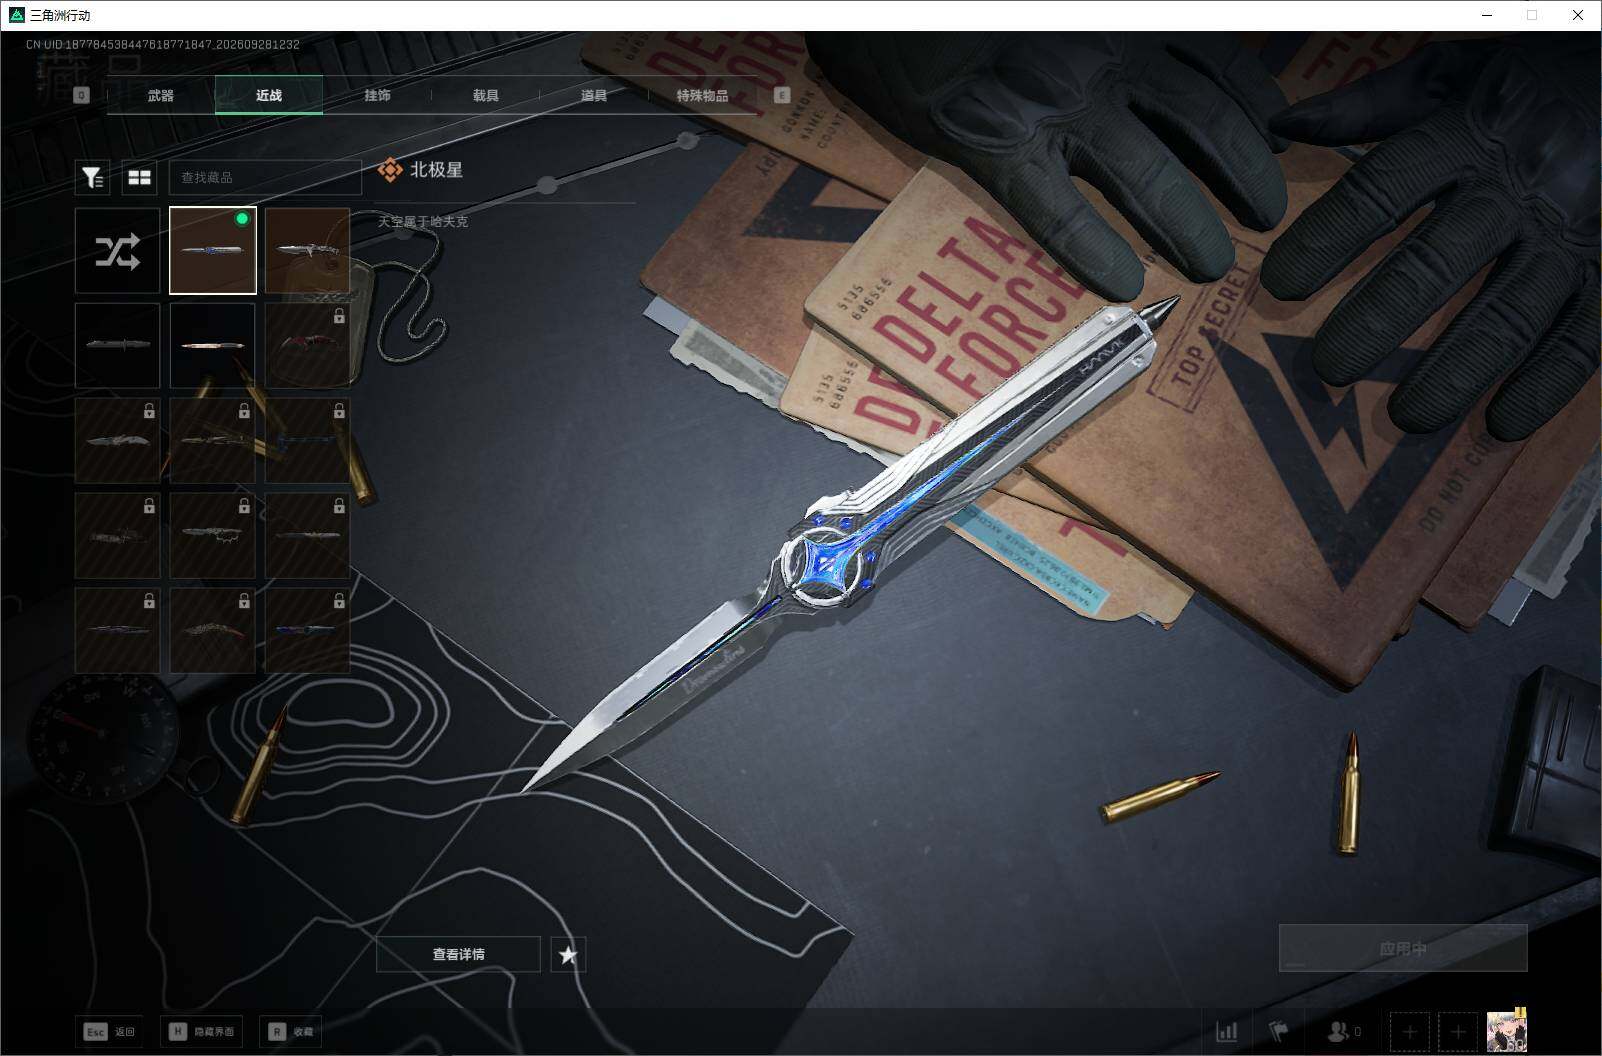Open the flags icon in bottom bar
Image resolution: width=1602 pixels, height=1056 pixels.
tap(1278, 1031)
